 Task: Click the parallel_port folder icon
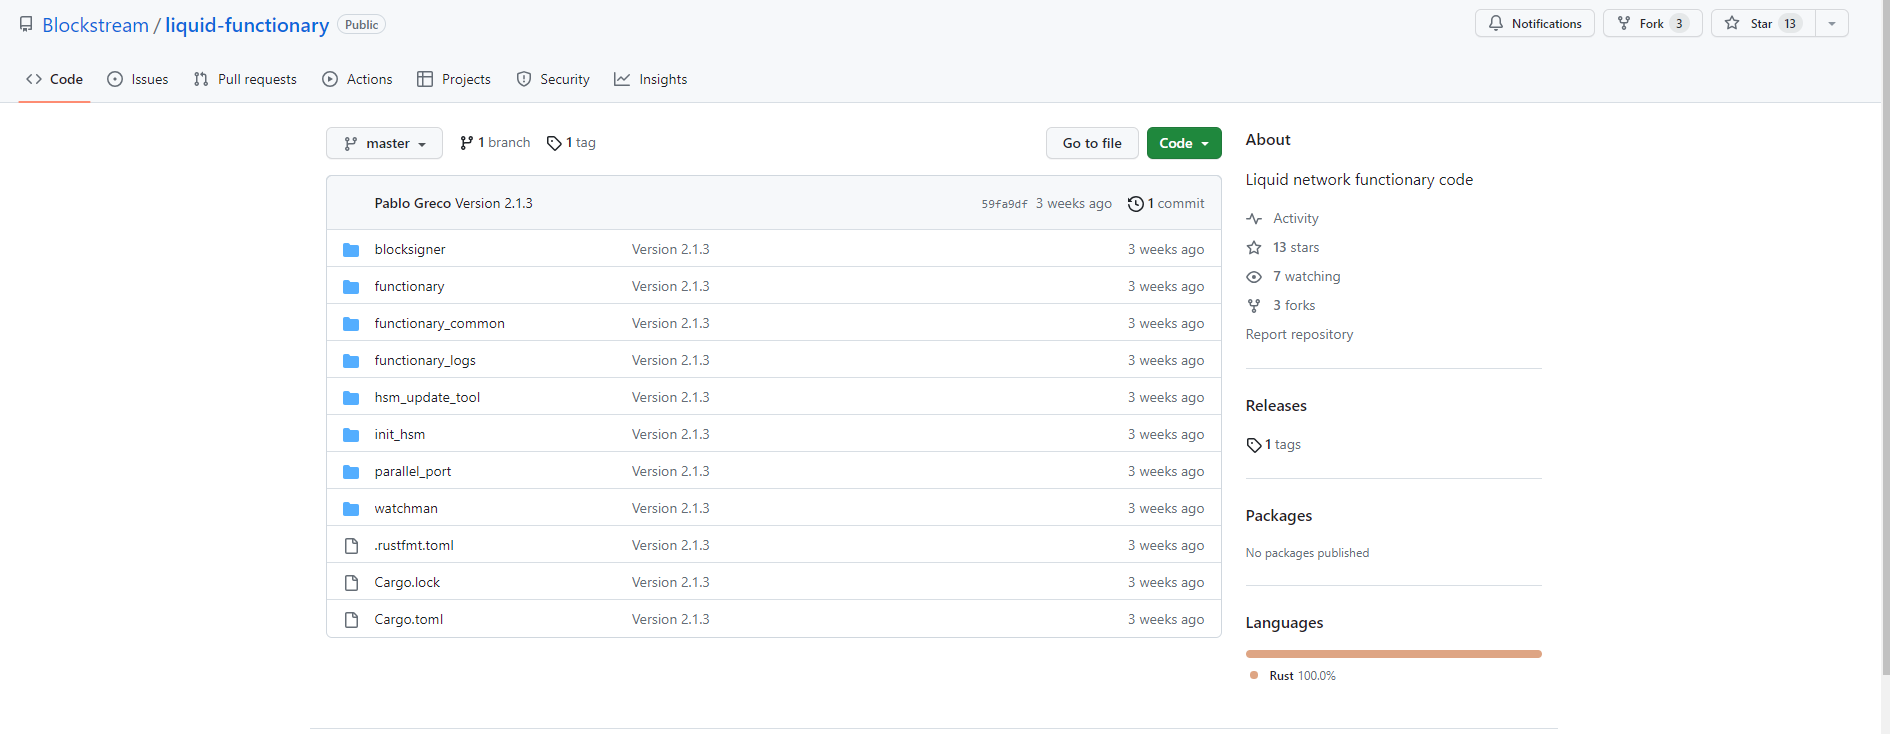[x=351, y=472]
